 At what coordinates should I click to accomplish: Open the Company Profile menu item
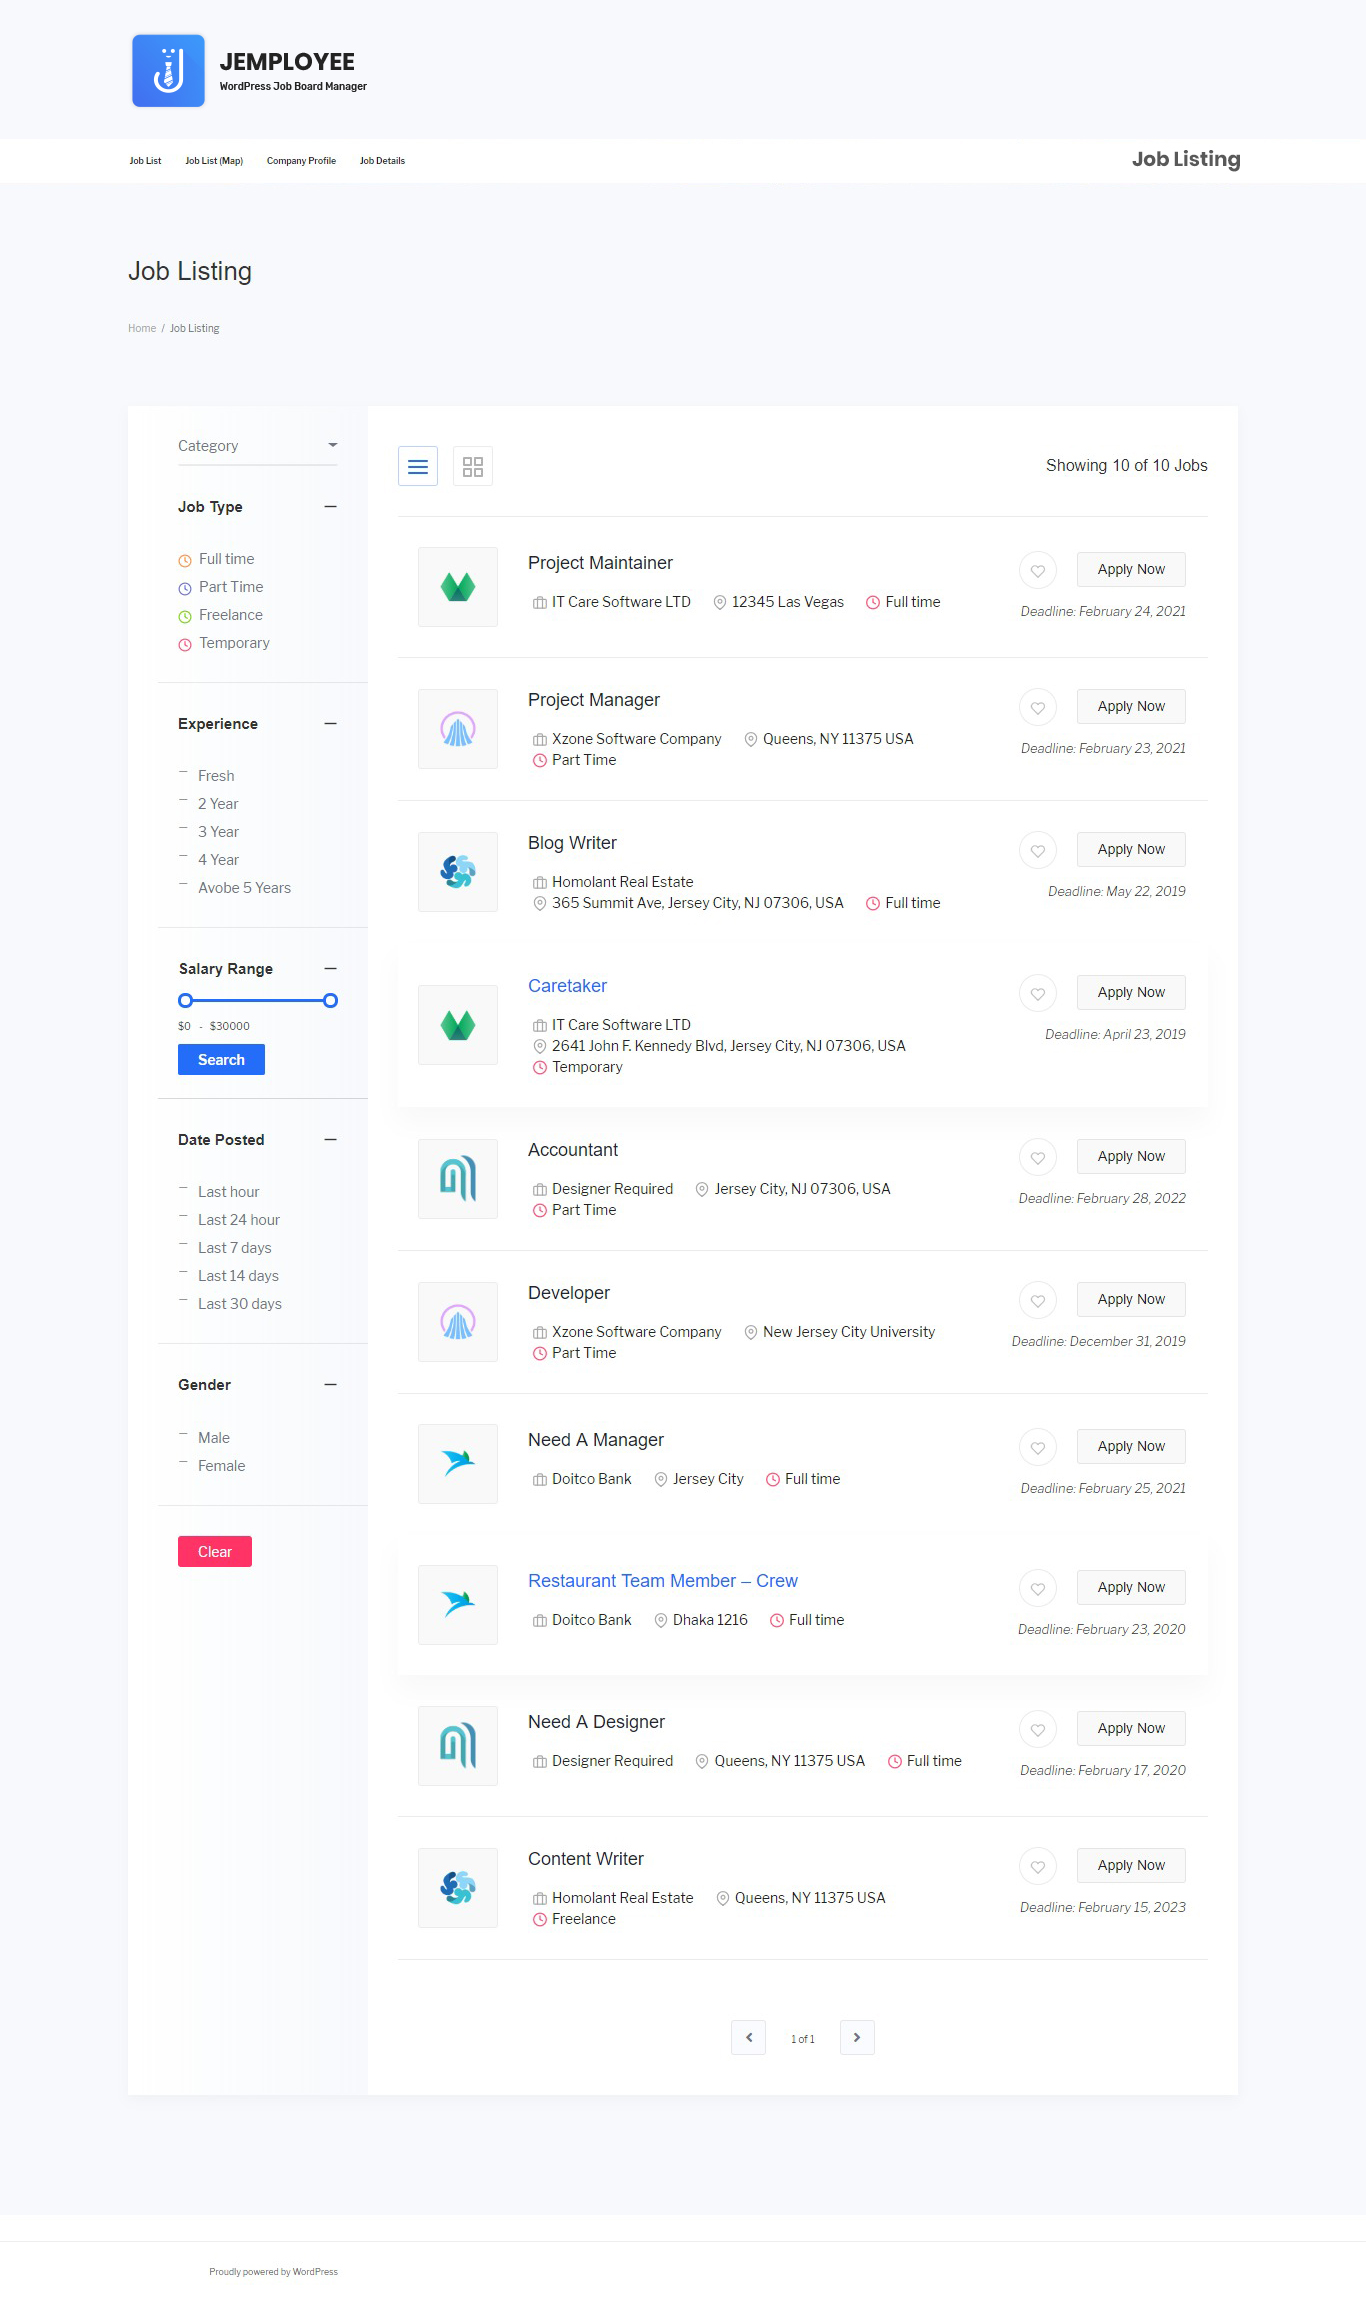click(301, 161)
